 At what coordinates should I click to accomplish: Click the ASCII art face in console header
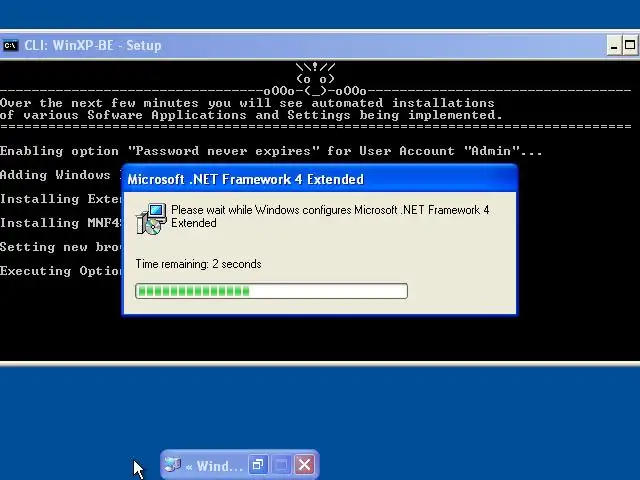[315, 79]
